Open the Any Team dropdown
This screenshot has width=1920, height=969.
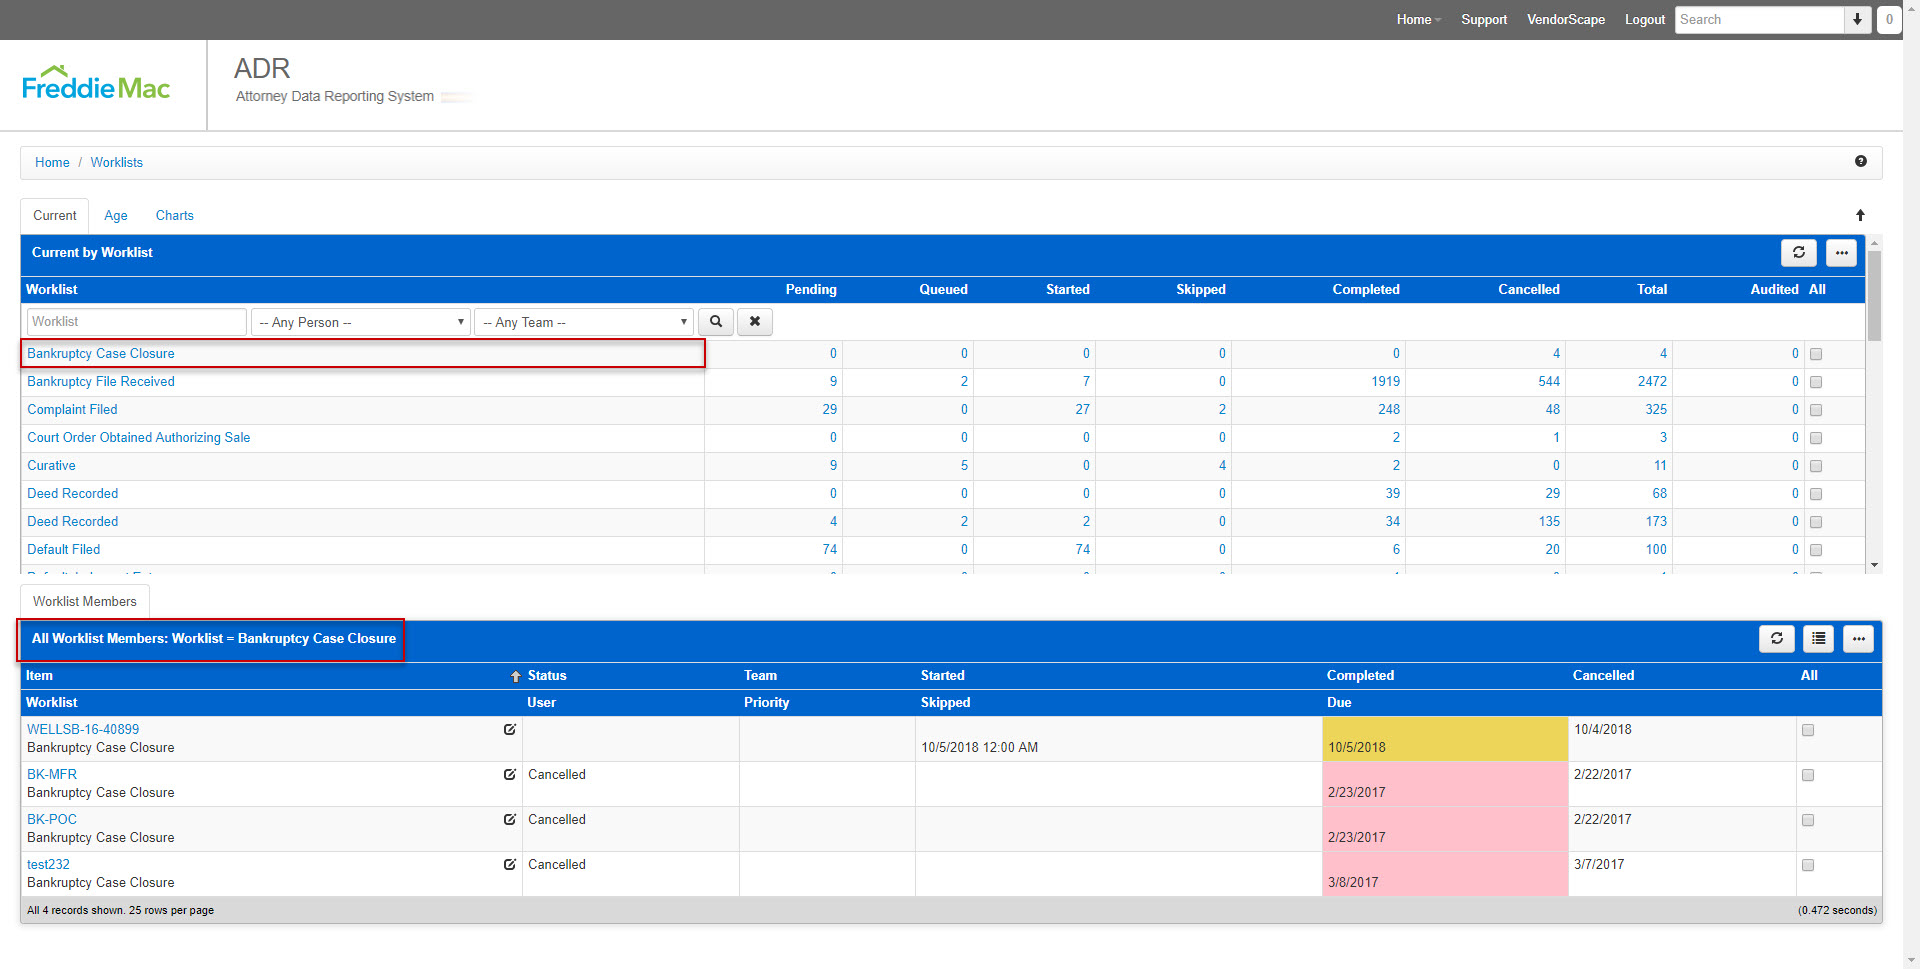point(584,322)
